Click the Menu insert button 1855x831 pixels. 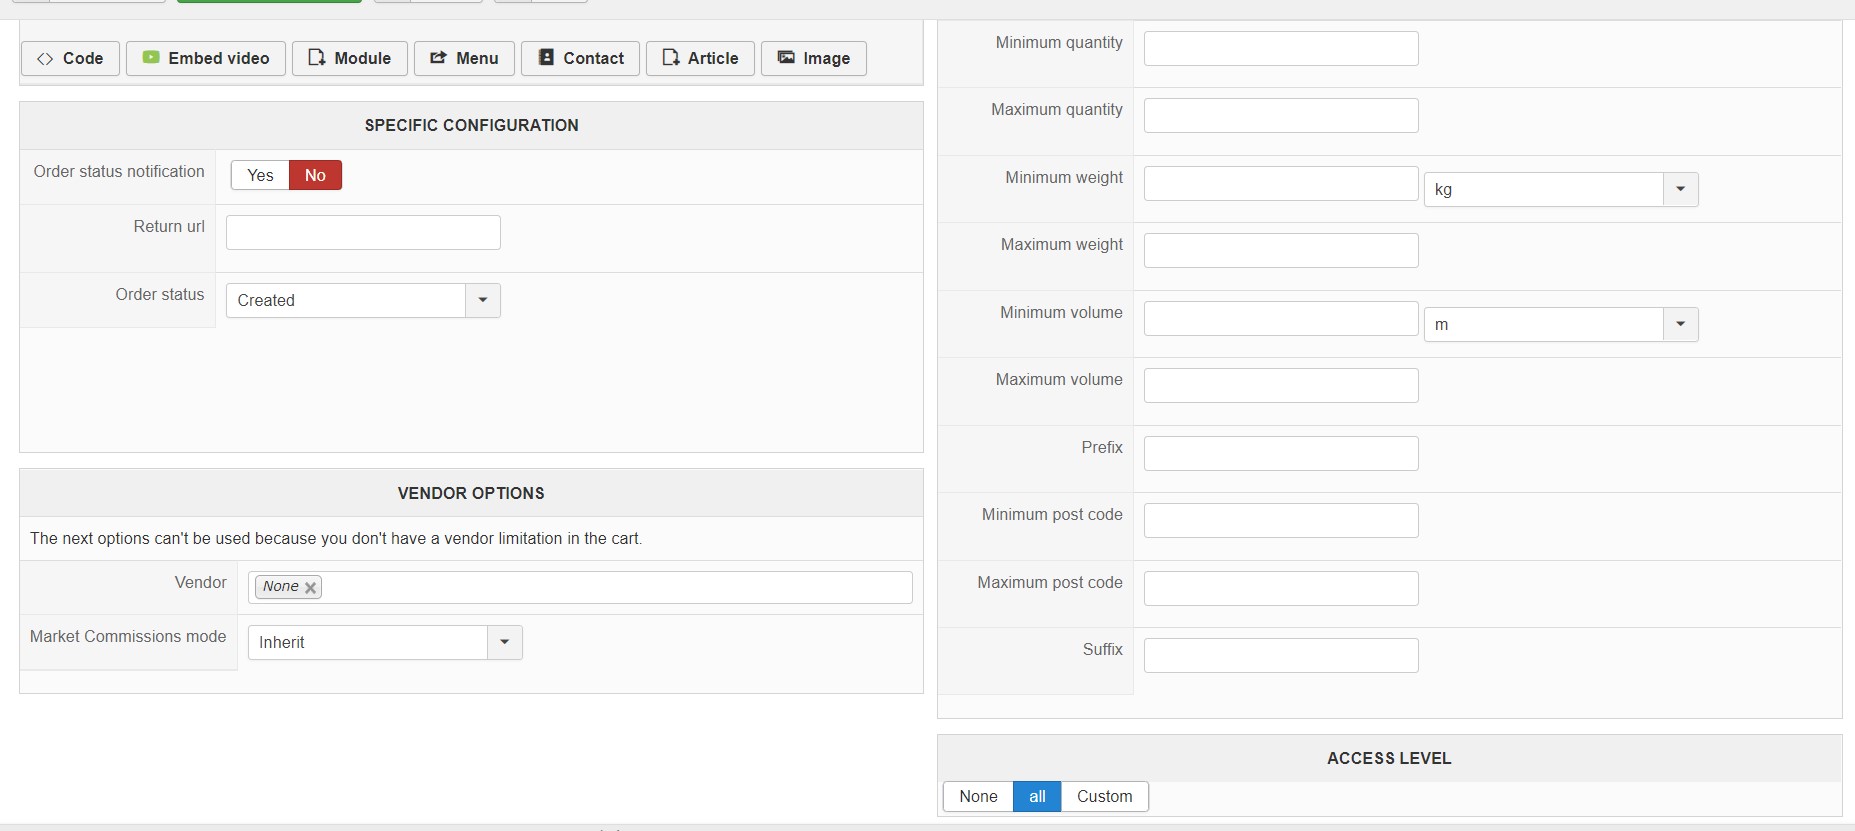tap(464, 58)
